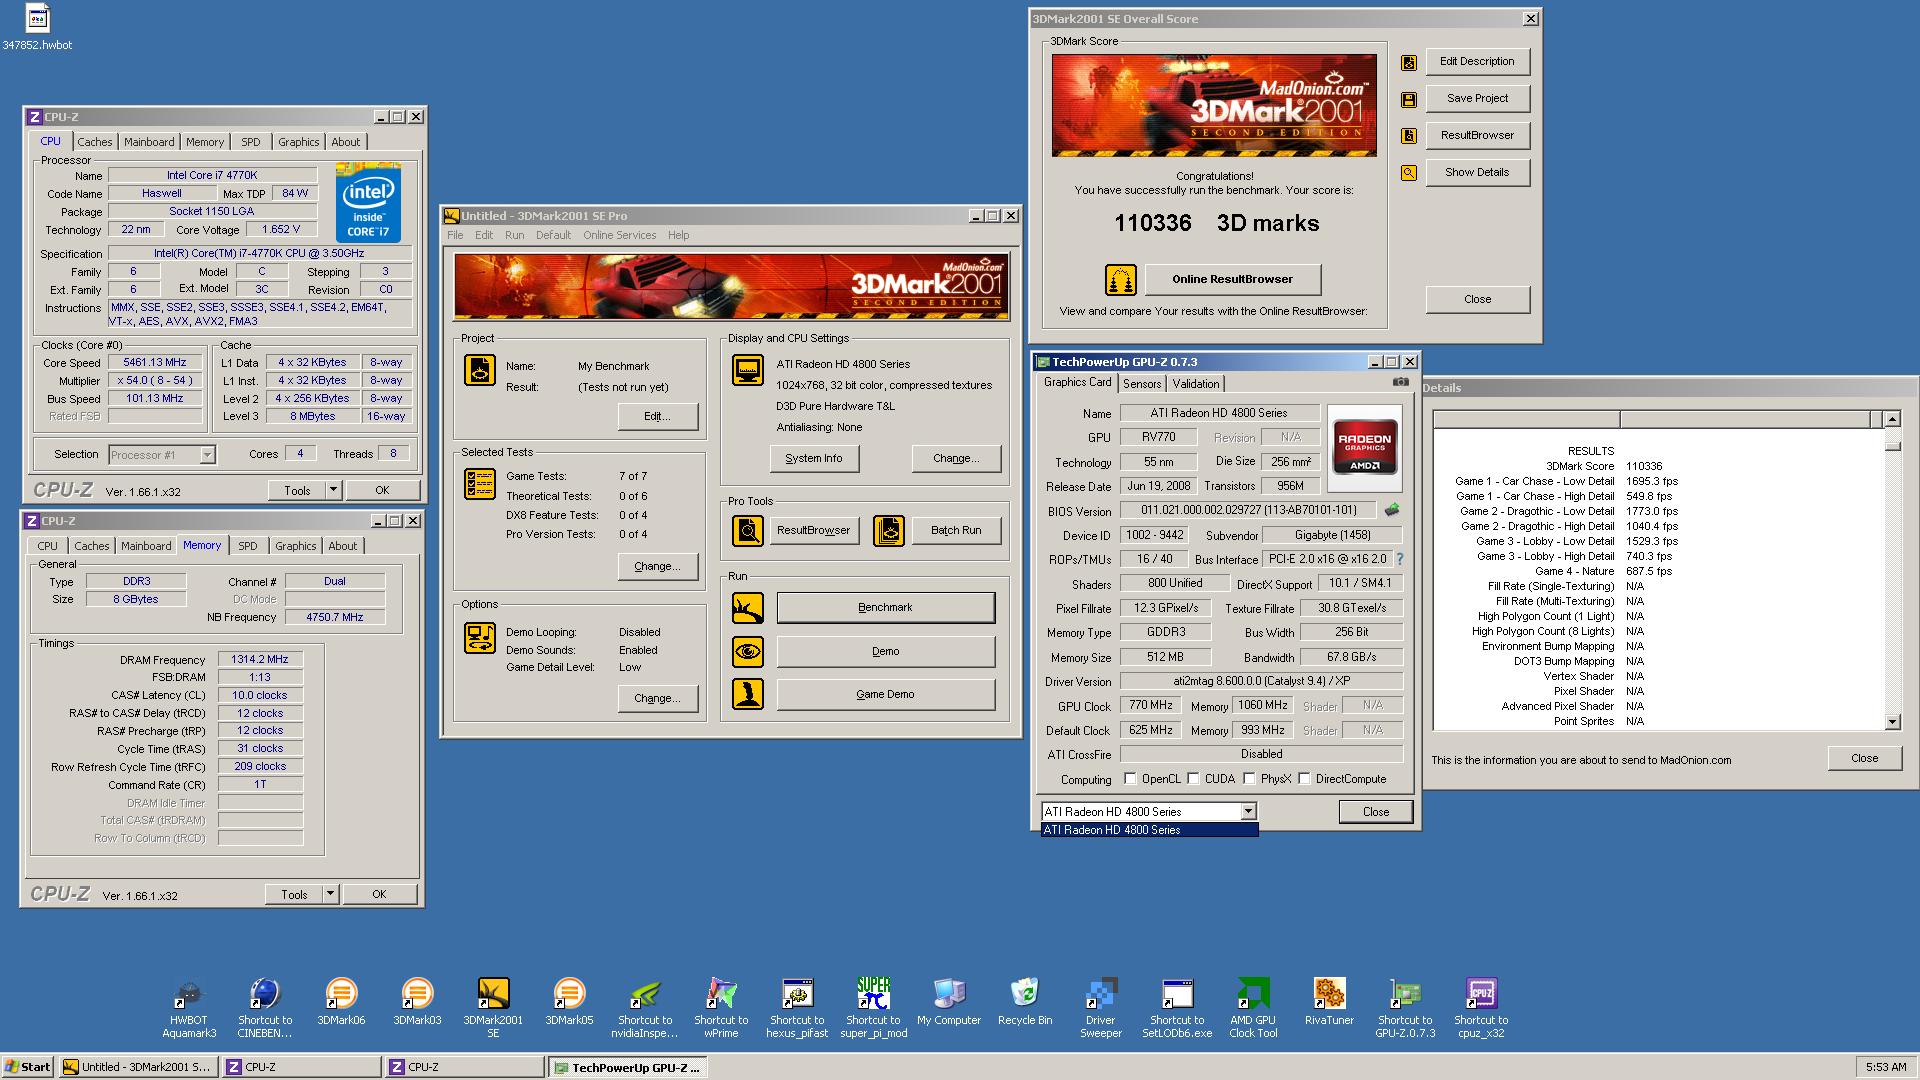1920x1080 pixels.
Task: Open the CPU-Z Tools dropdown arrow in the CPU window
Action: (x=333, y=490)
